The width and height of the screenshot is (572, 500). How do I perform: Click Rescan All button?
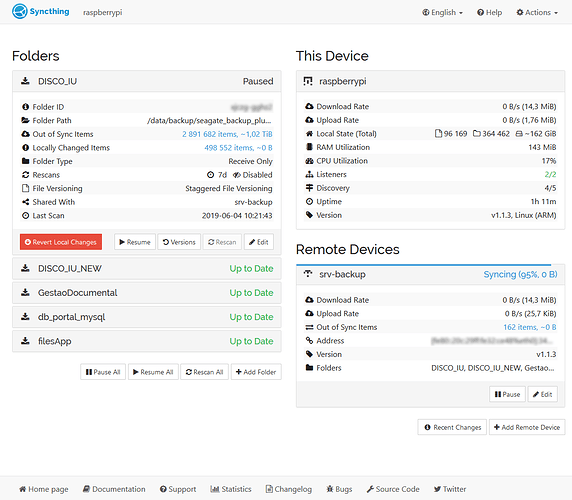[204, 372]
